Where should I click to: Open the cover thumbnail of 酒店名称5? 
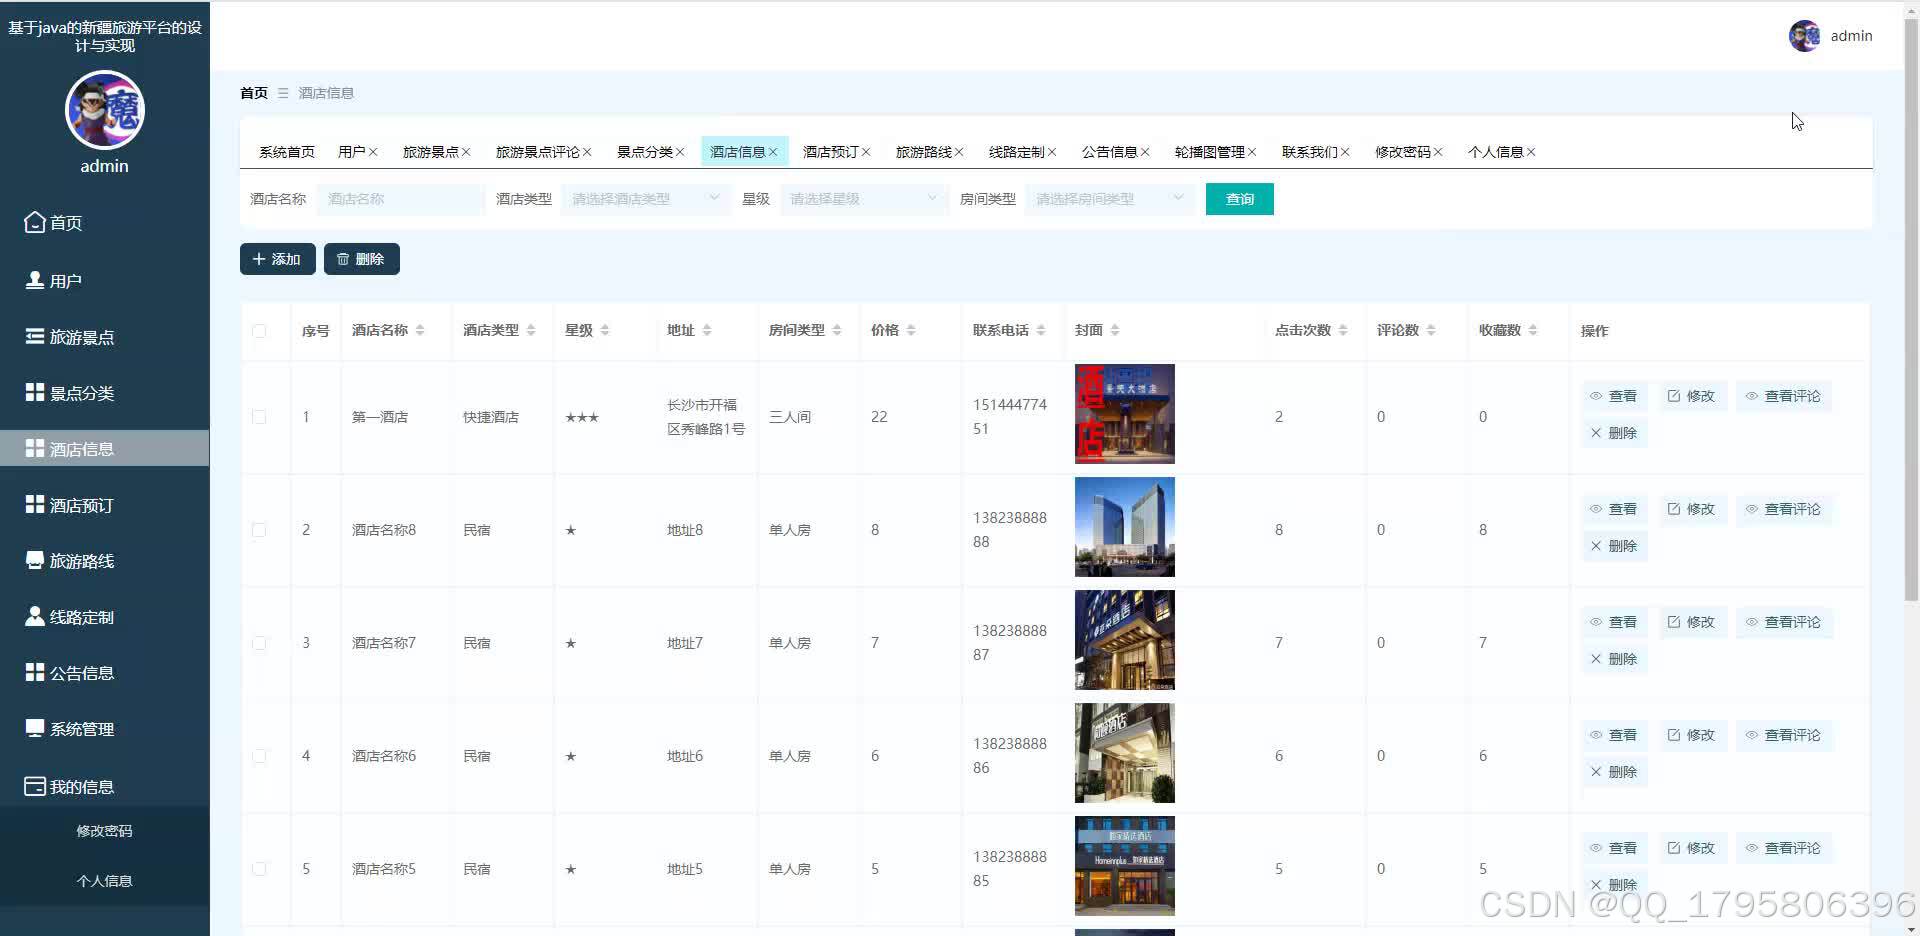tap(1125, 866)
